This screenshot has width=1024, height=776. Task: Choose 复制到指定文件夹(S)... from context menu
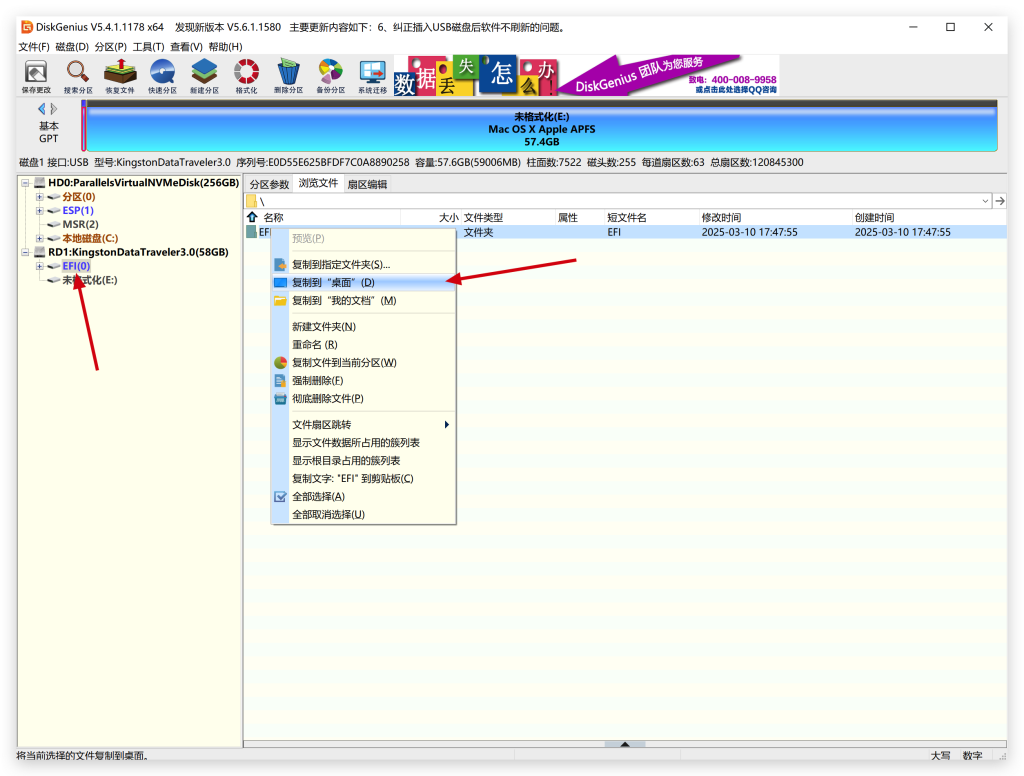[364, 265]
